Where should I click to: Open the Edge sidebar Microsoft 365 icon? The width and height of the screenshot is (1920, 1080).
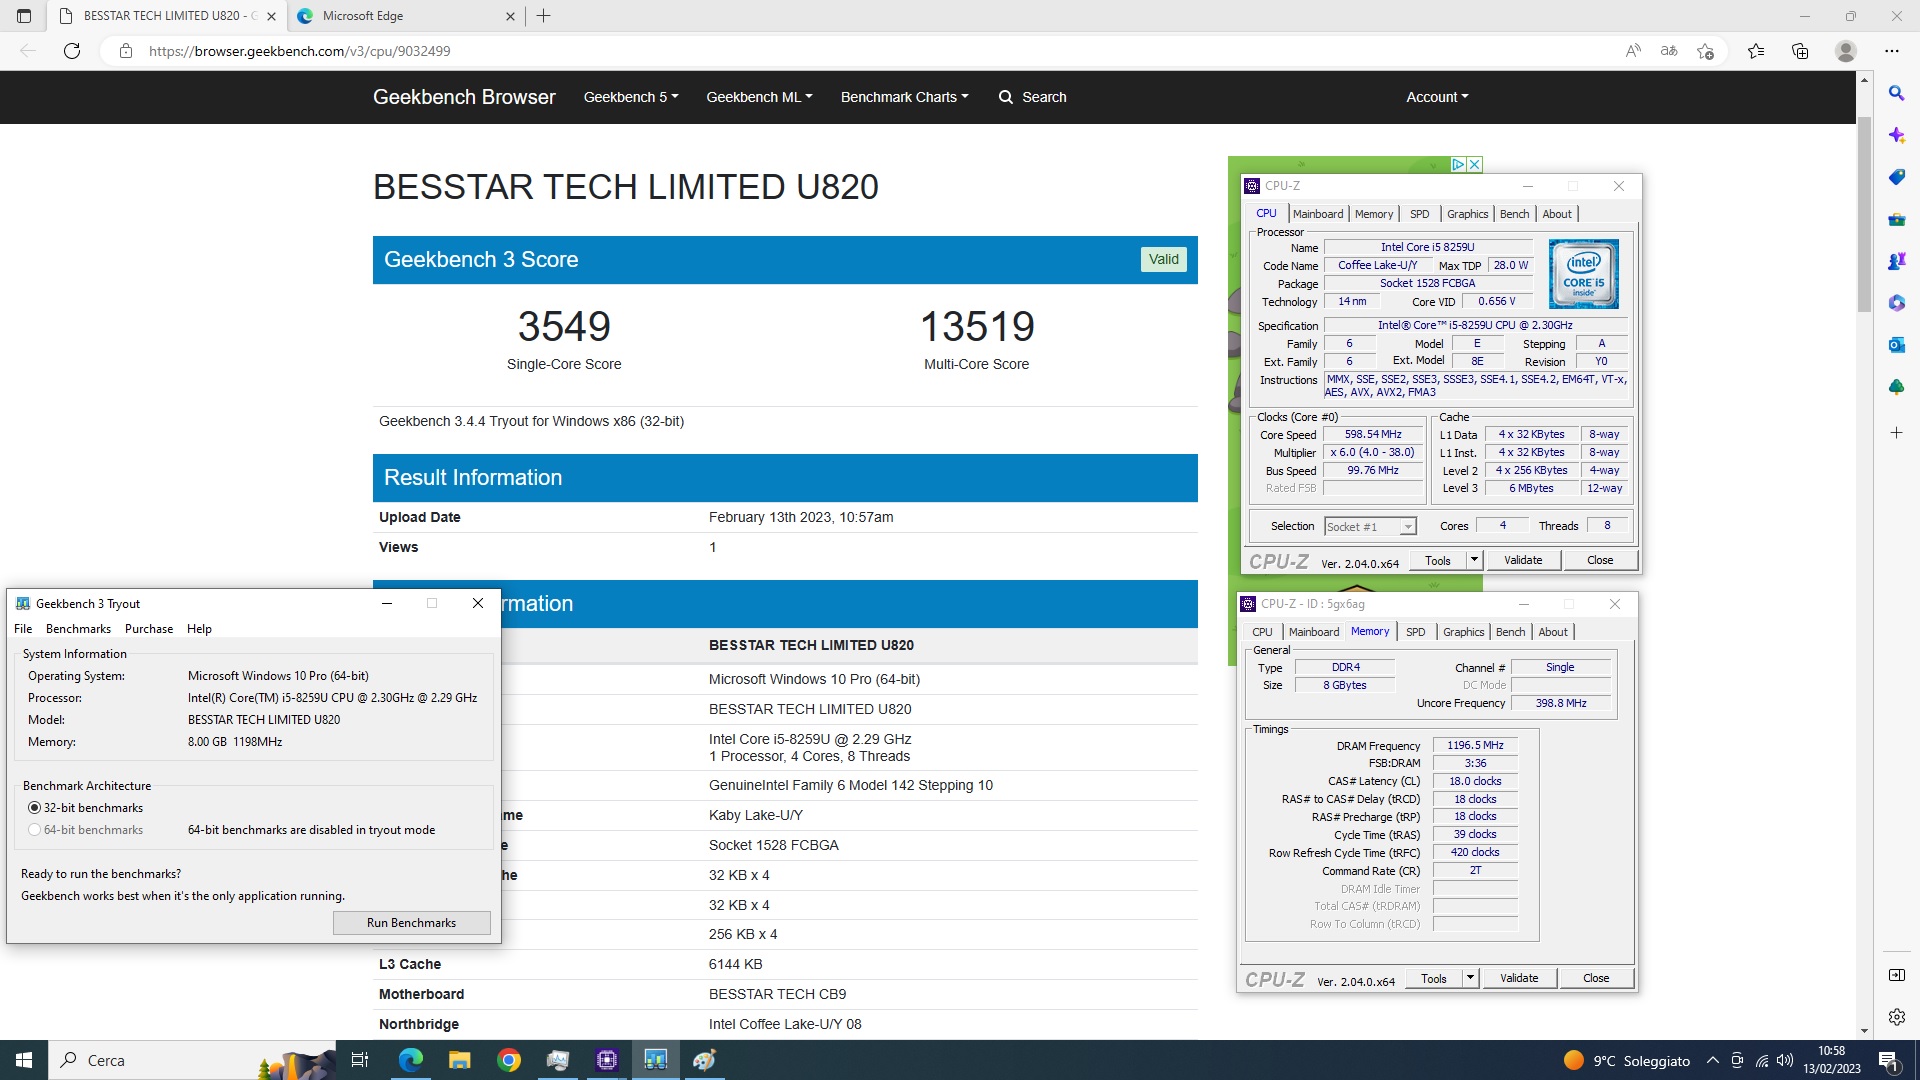[x=1896, y=303]
